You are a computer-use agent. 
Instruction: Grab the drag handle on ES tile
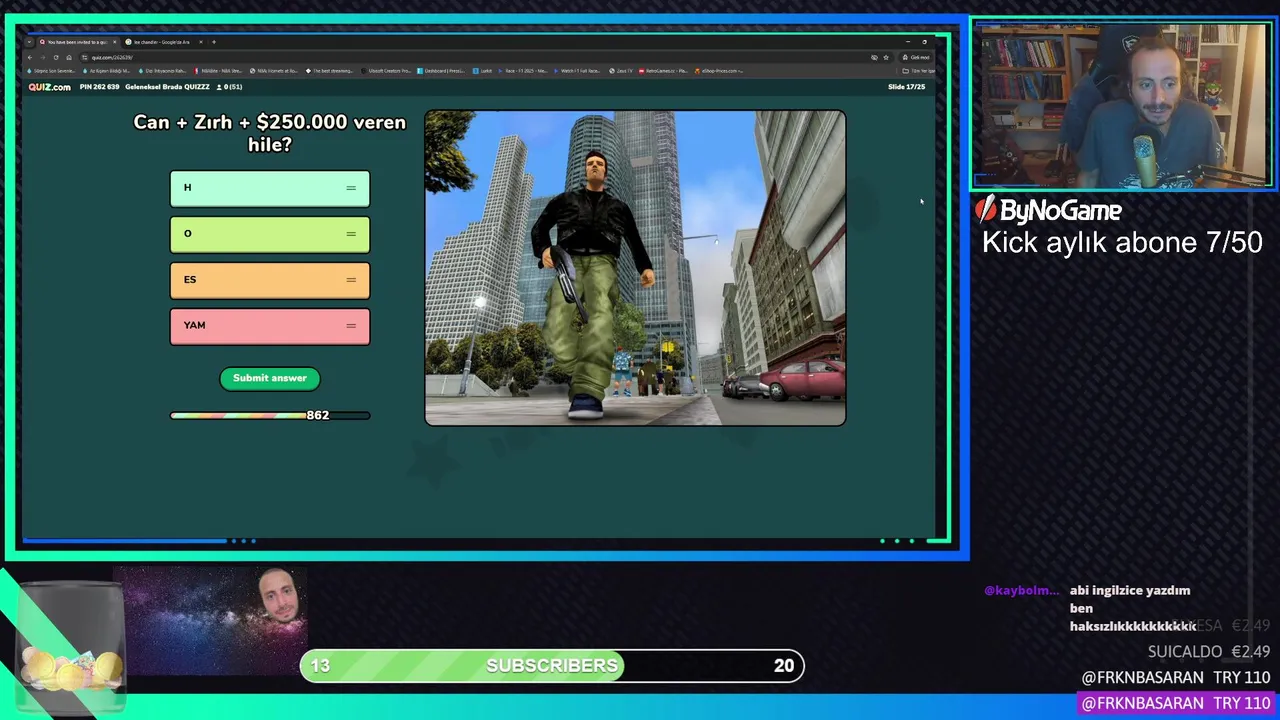[351, 280]
